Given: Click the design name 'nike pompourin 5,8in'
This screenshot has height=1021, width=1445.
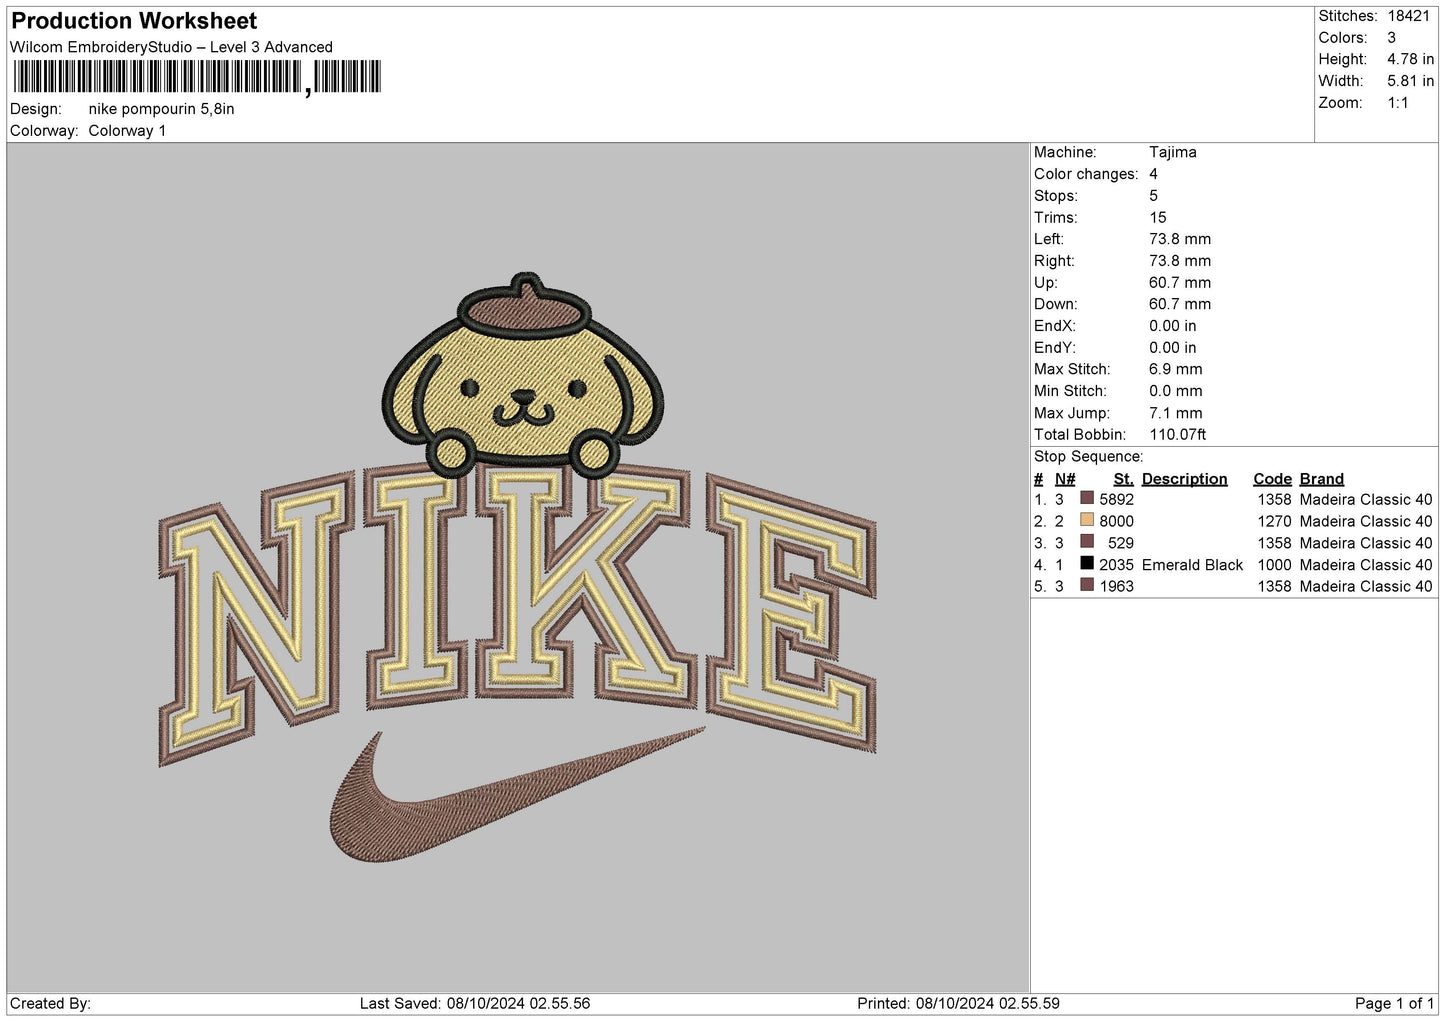Looking at the screenshot, I should [x=162, y=109].
